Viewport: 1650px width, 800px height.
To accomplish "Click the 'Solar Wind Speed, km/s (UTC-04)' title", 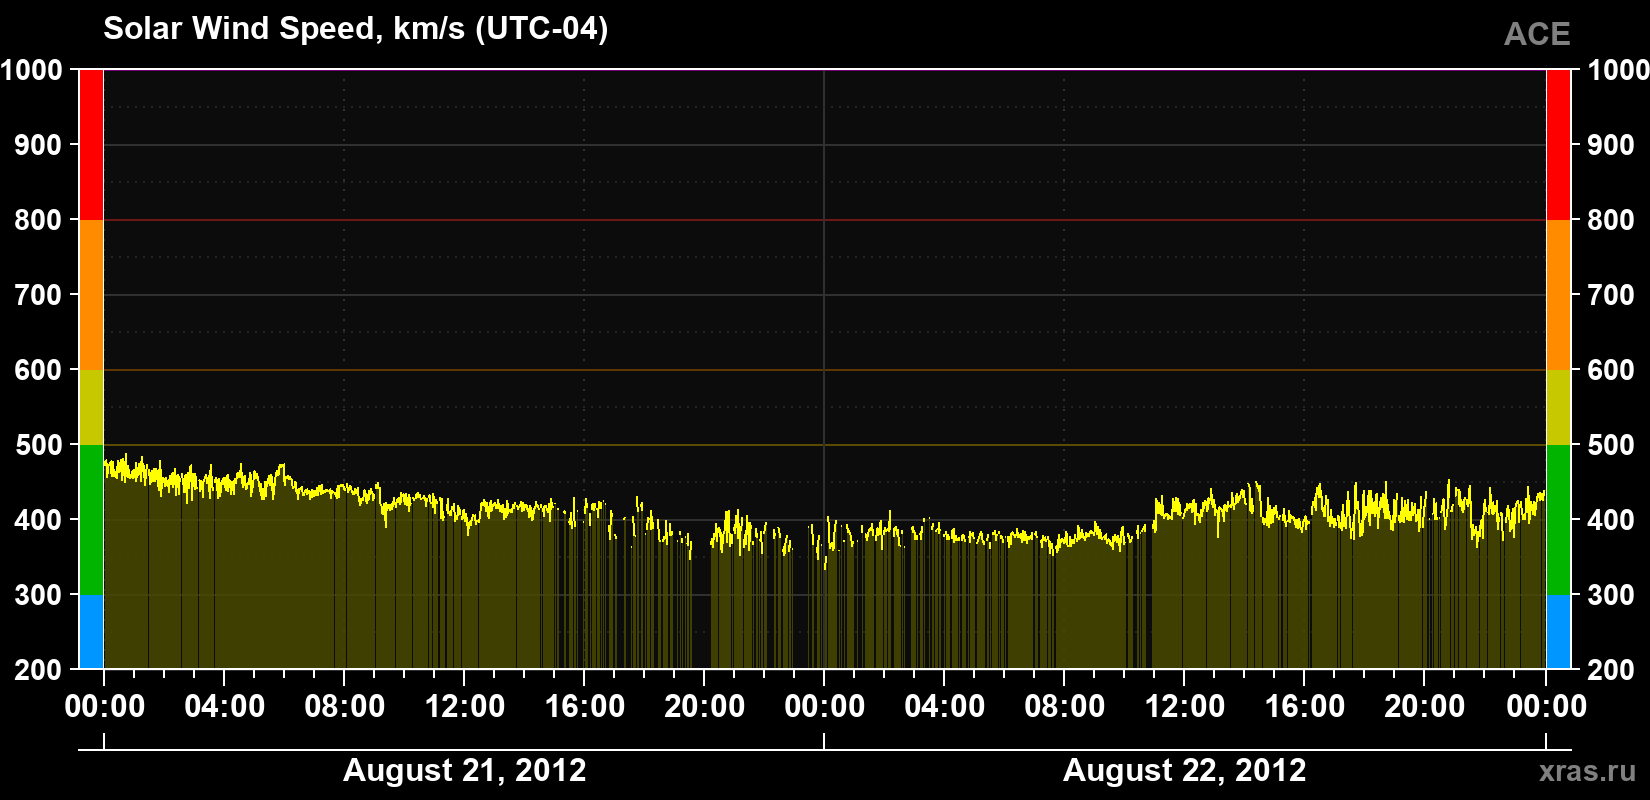I will point(355,29).
